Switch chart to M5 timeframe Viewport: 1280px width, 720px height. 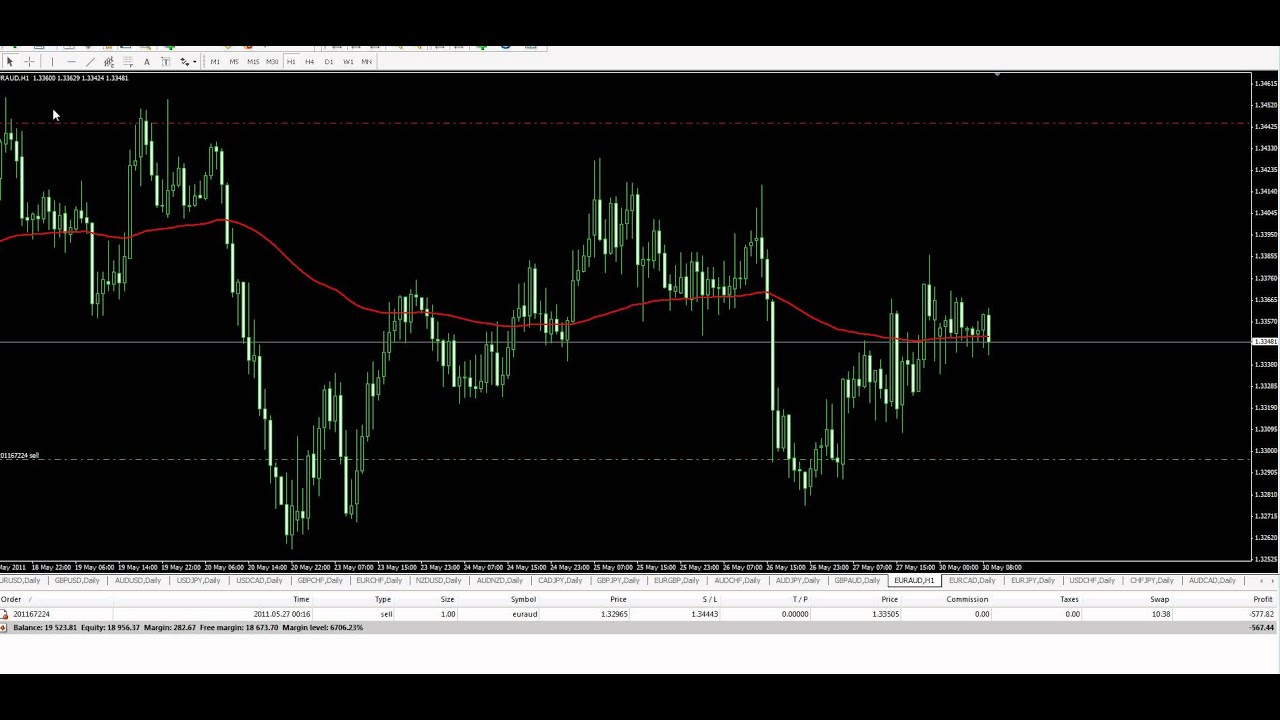234,62
